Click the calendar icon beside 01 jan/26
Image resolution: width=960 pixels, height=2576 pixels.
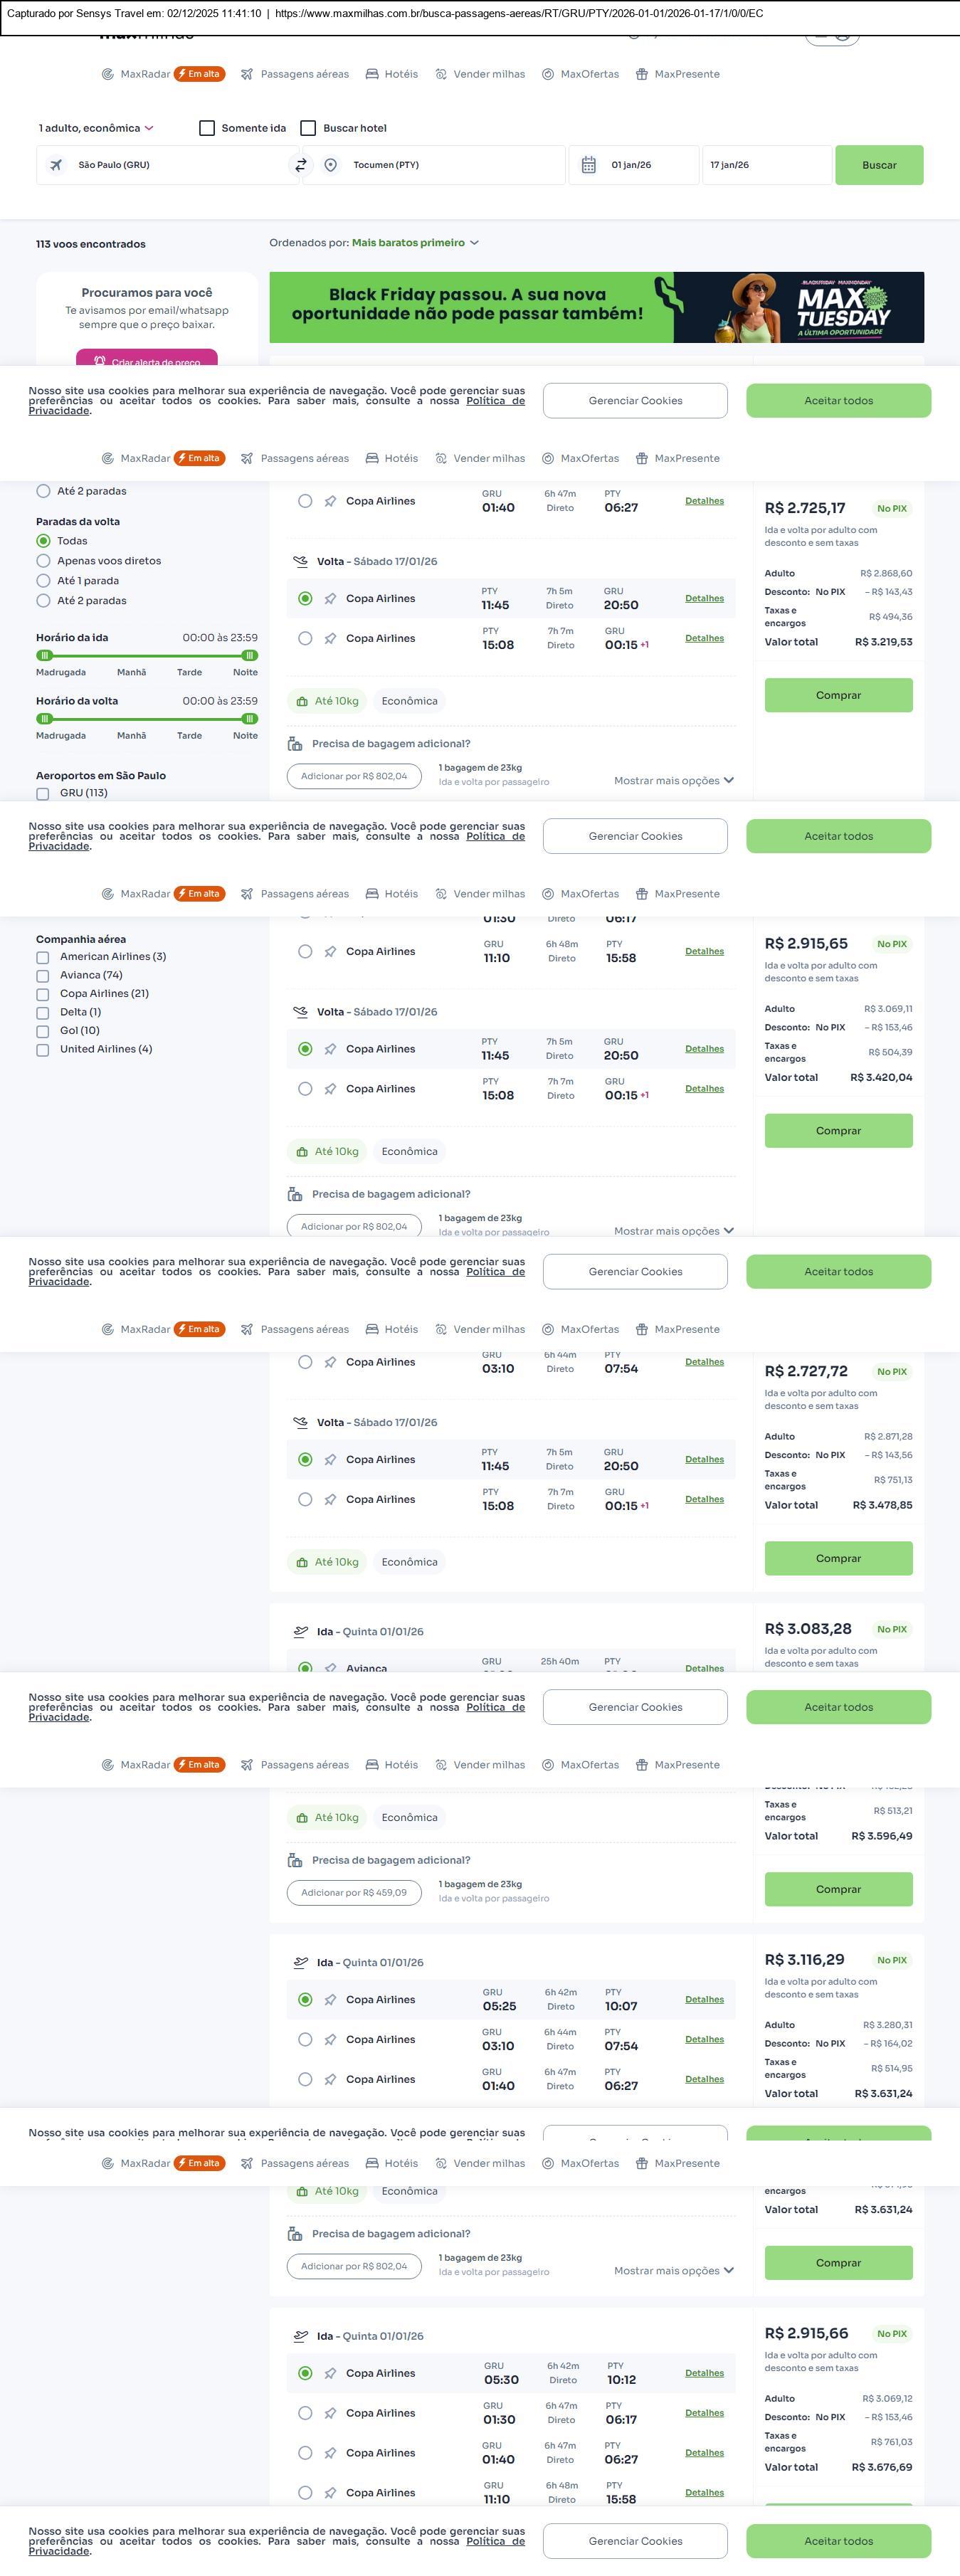click(589, 165)
